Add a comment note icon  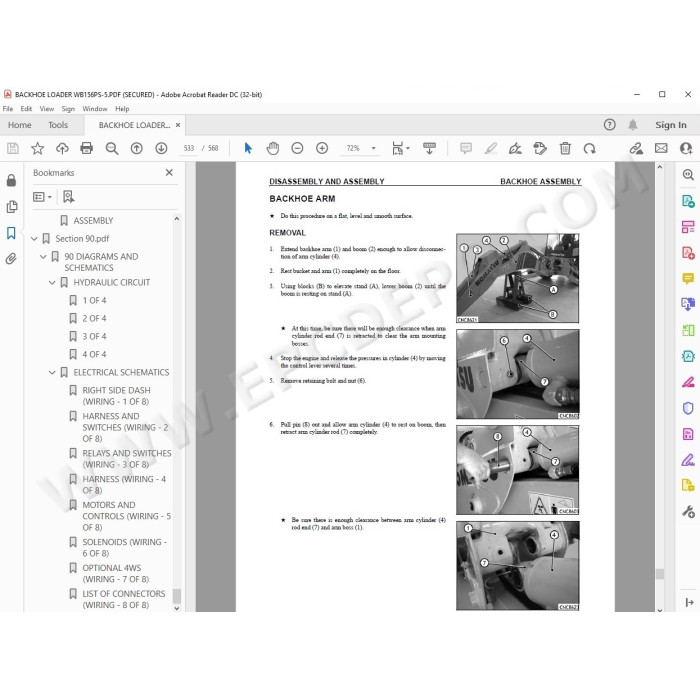coord(466,148)
